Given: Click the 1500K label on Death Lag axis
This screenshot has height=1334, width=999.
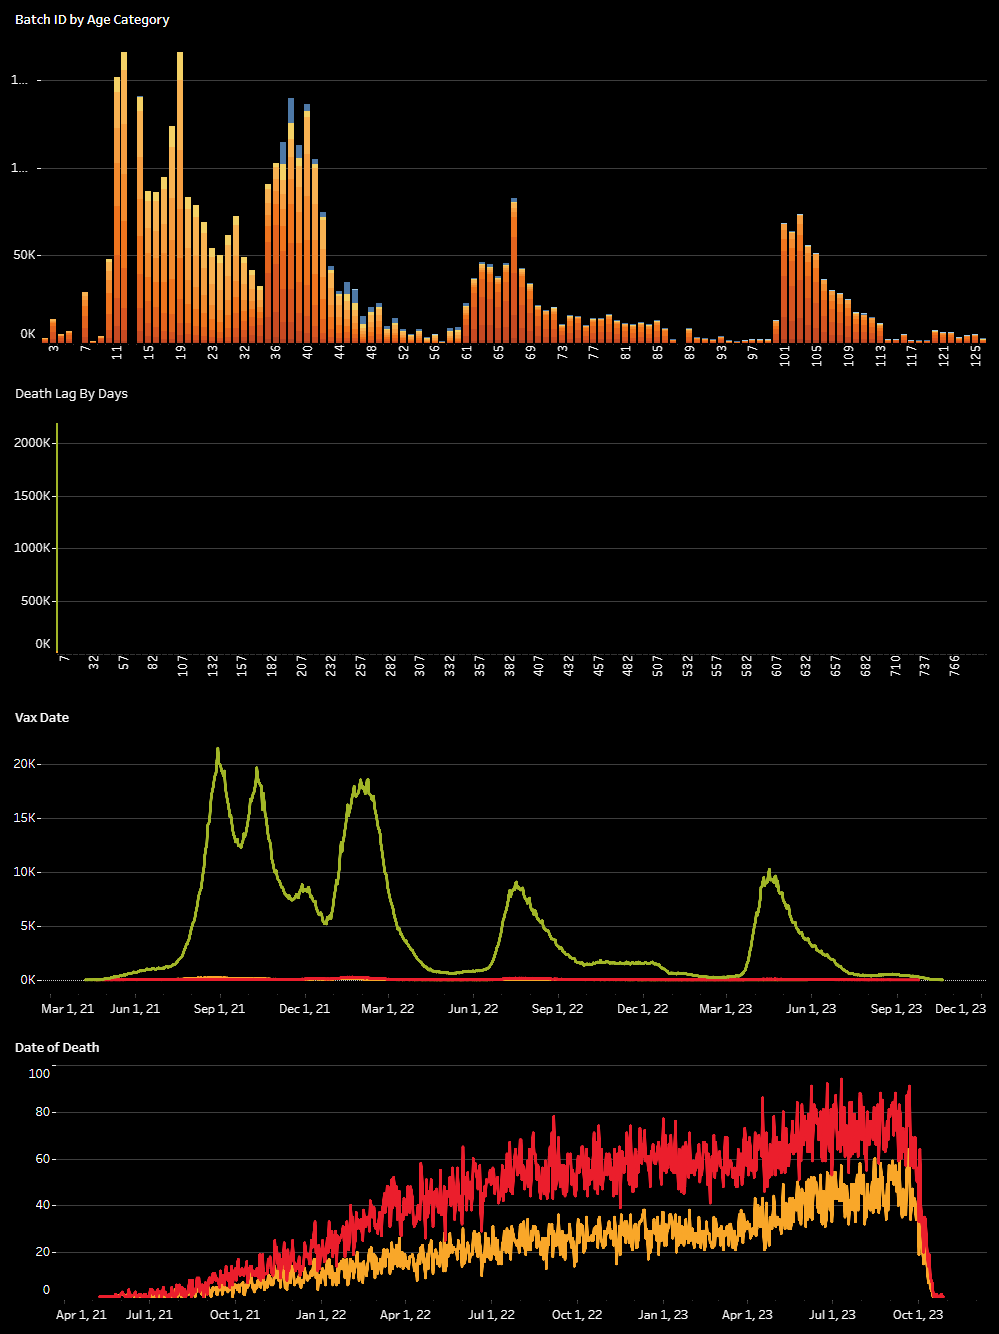Looking at the screenshot, I should point(33,496).
